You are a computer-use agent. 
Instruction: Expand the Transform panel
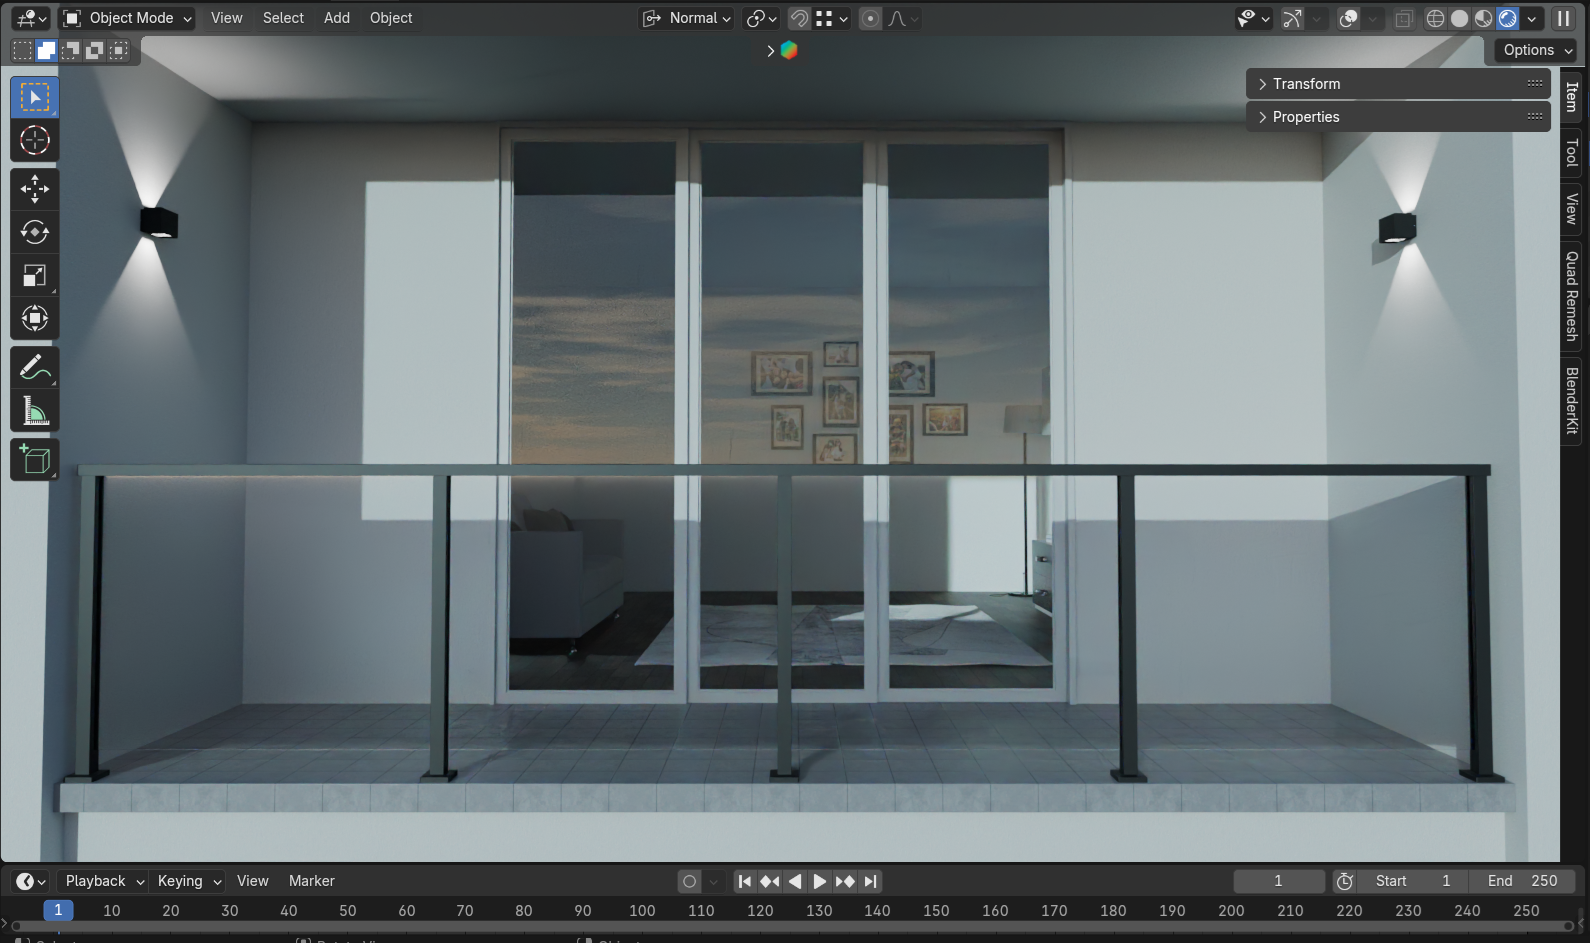[x=1306, y=84]
